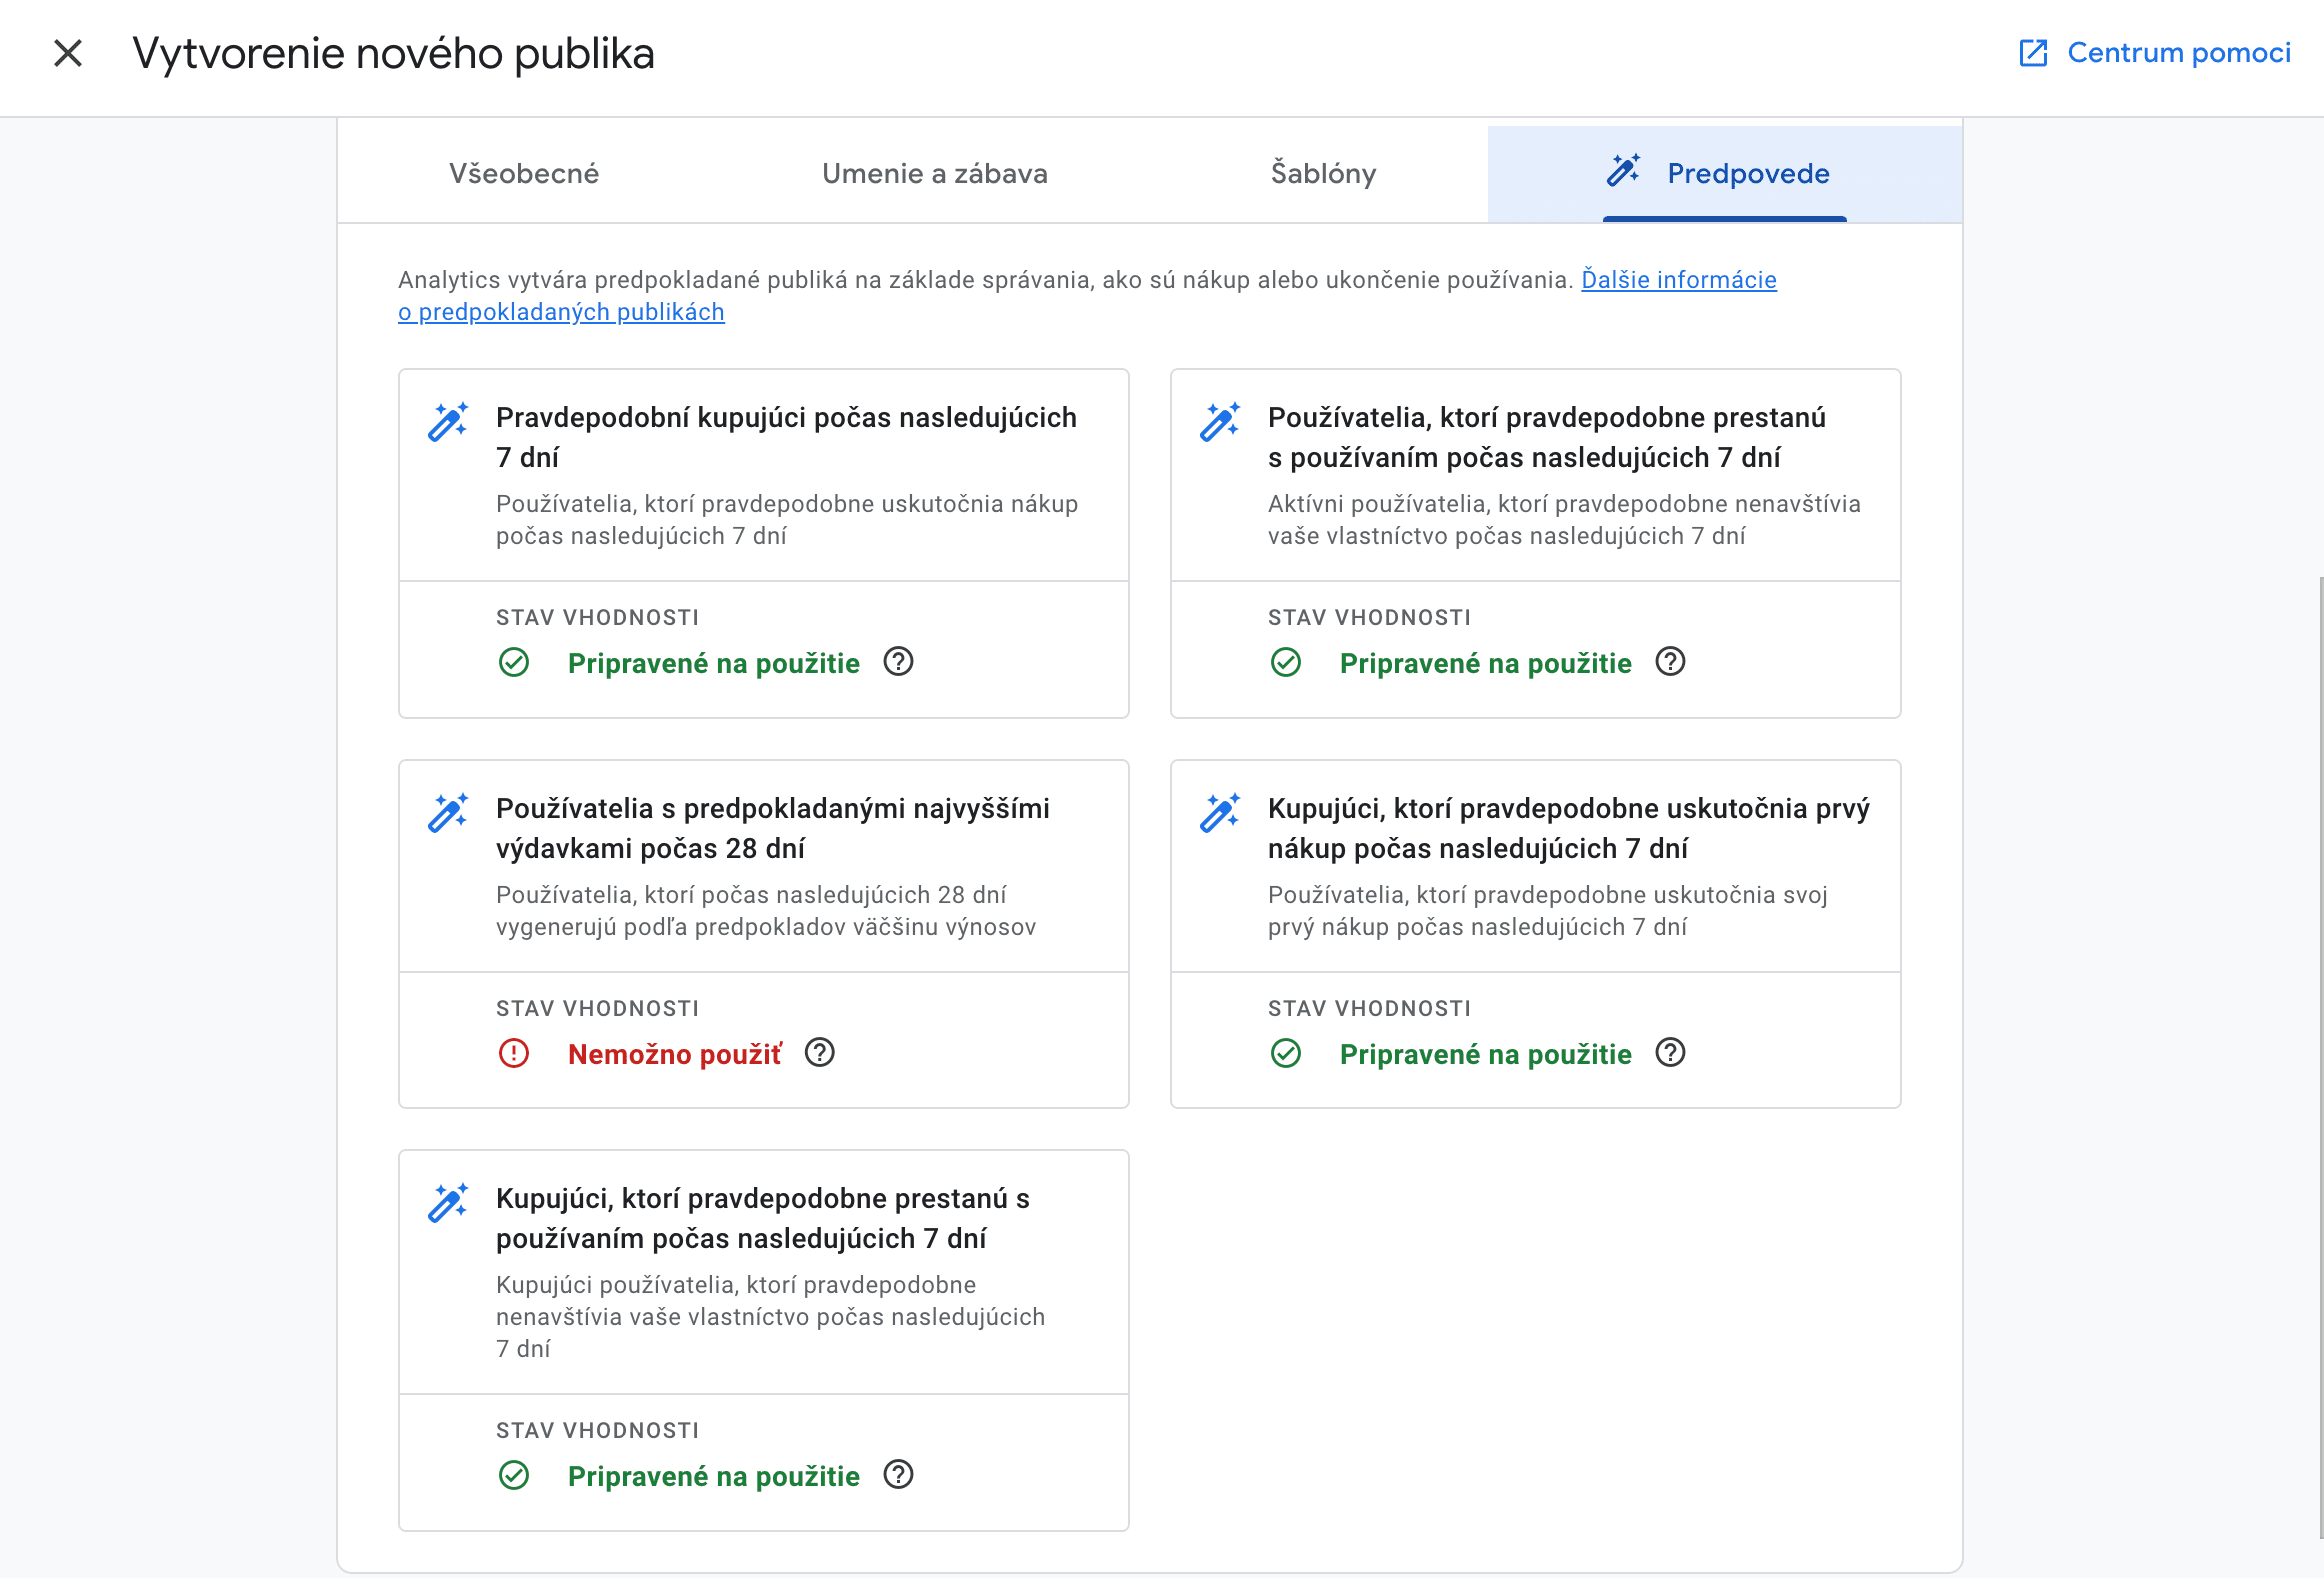Select the Pravdepodobní kupujúci počas 7 dní card
2324x1578 pixels.
(785, 437)
